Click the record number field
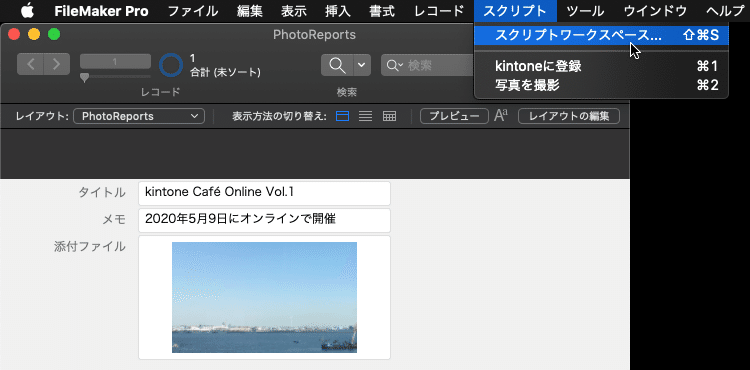This screenshot has height=370, width=750. pos(115,61)
